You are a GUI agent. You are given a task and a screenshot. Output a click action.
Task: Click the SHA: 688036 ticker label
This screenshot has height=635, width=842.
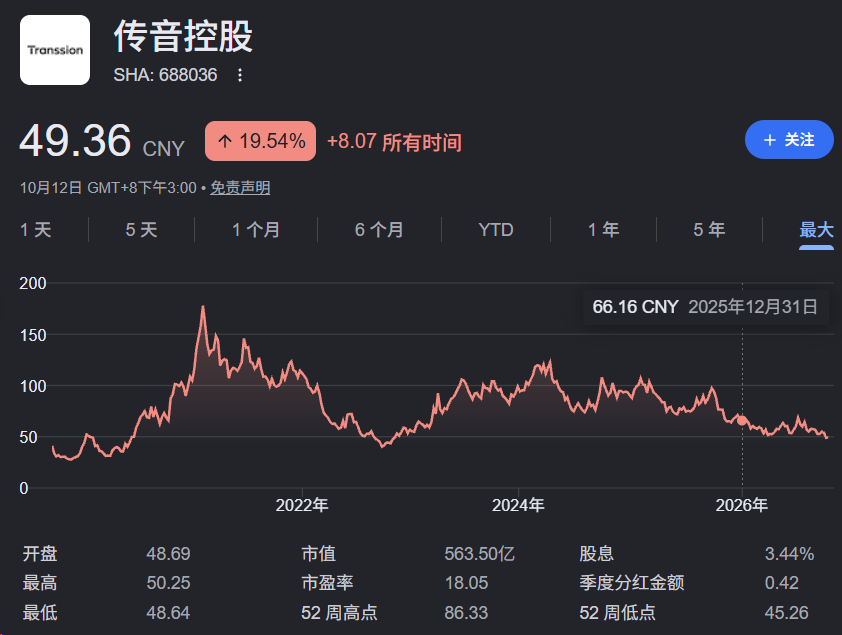tap(165, 75)
